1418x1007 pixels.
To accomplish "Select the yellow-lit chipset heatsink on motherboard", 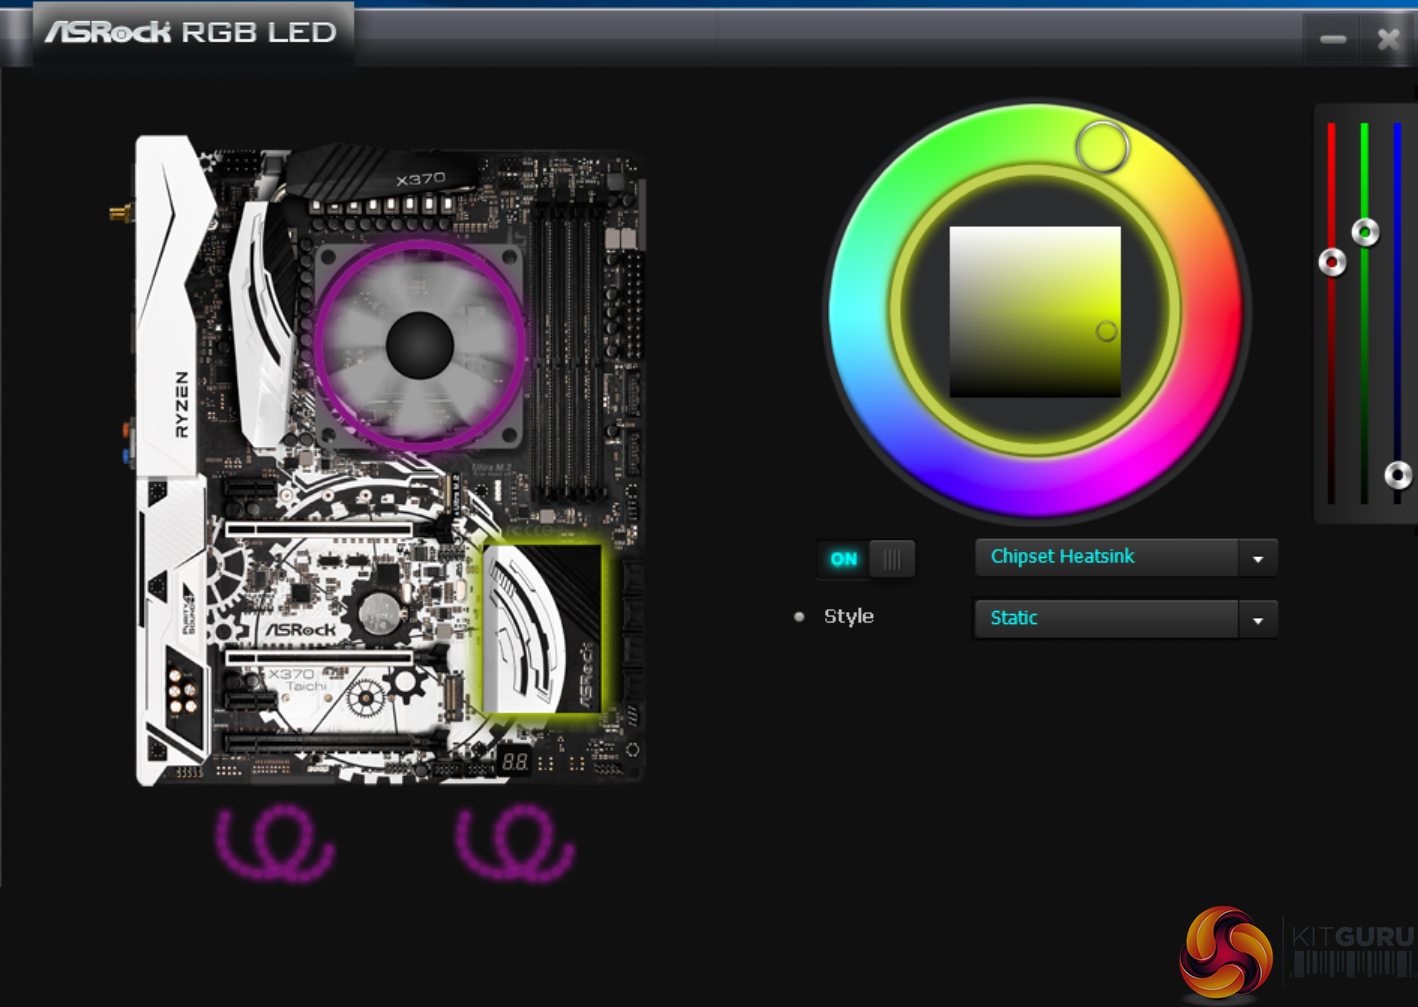I will 543,630.
